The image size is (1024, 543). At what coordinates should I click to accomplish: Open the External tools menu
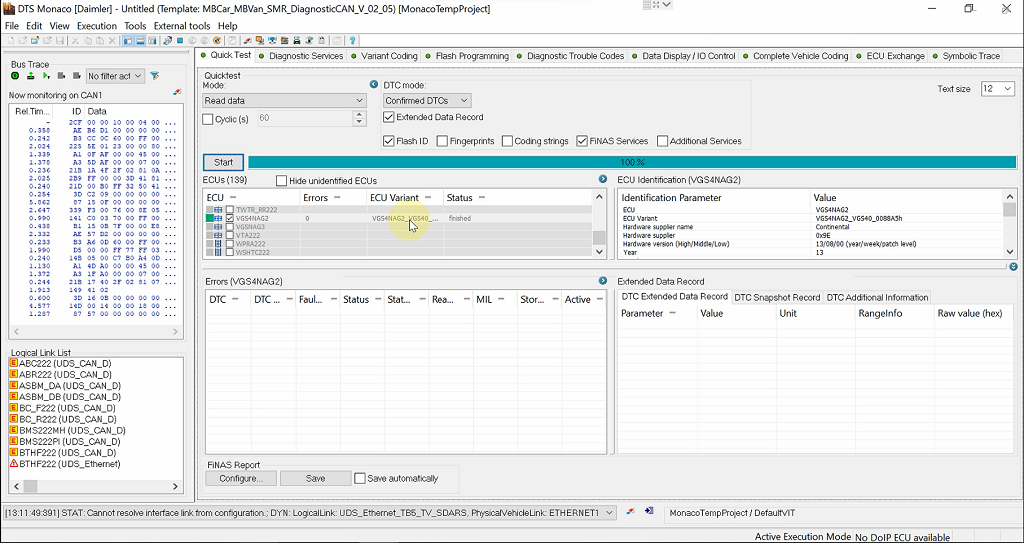pos(182,25)
